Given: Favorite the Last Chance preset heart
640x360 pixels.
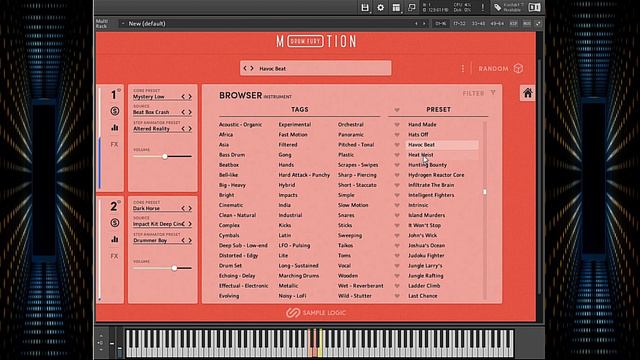Looking at the screenshot, I should (397, 296).
